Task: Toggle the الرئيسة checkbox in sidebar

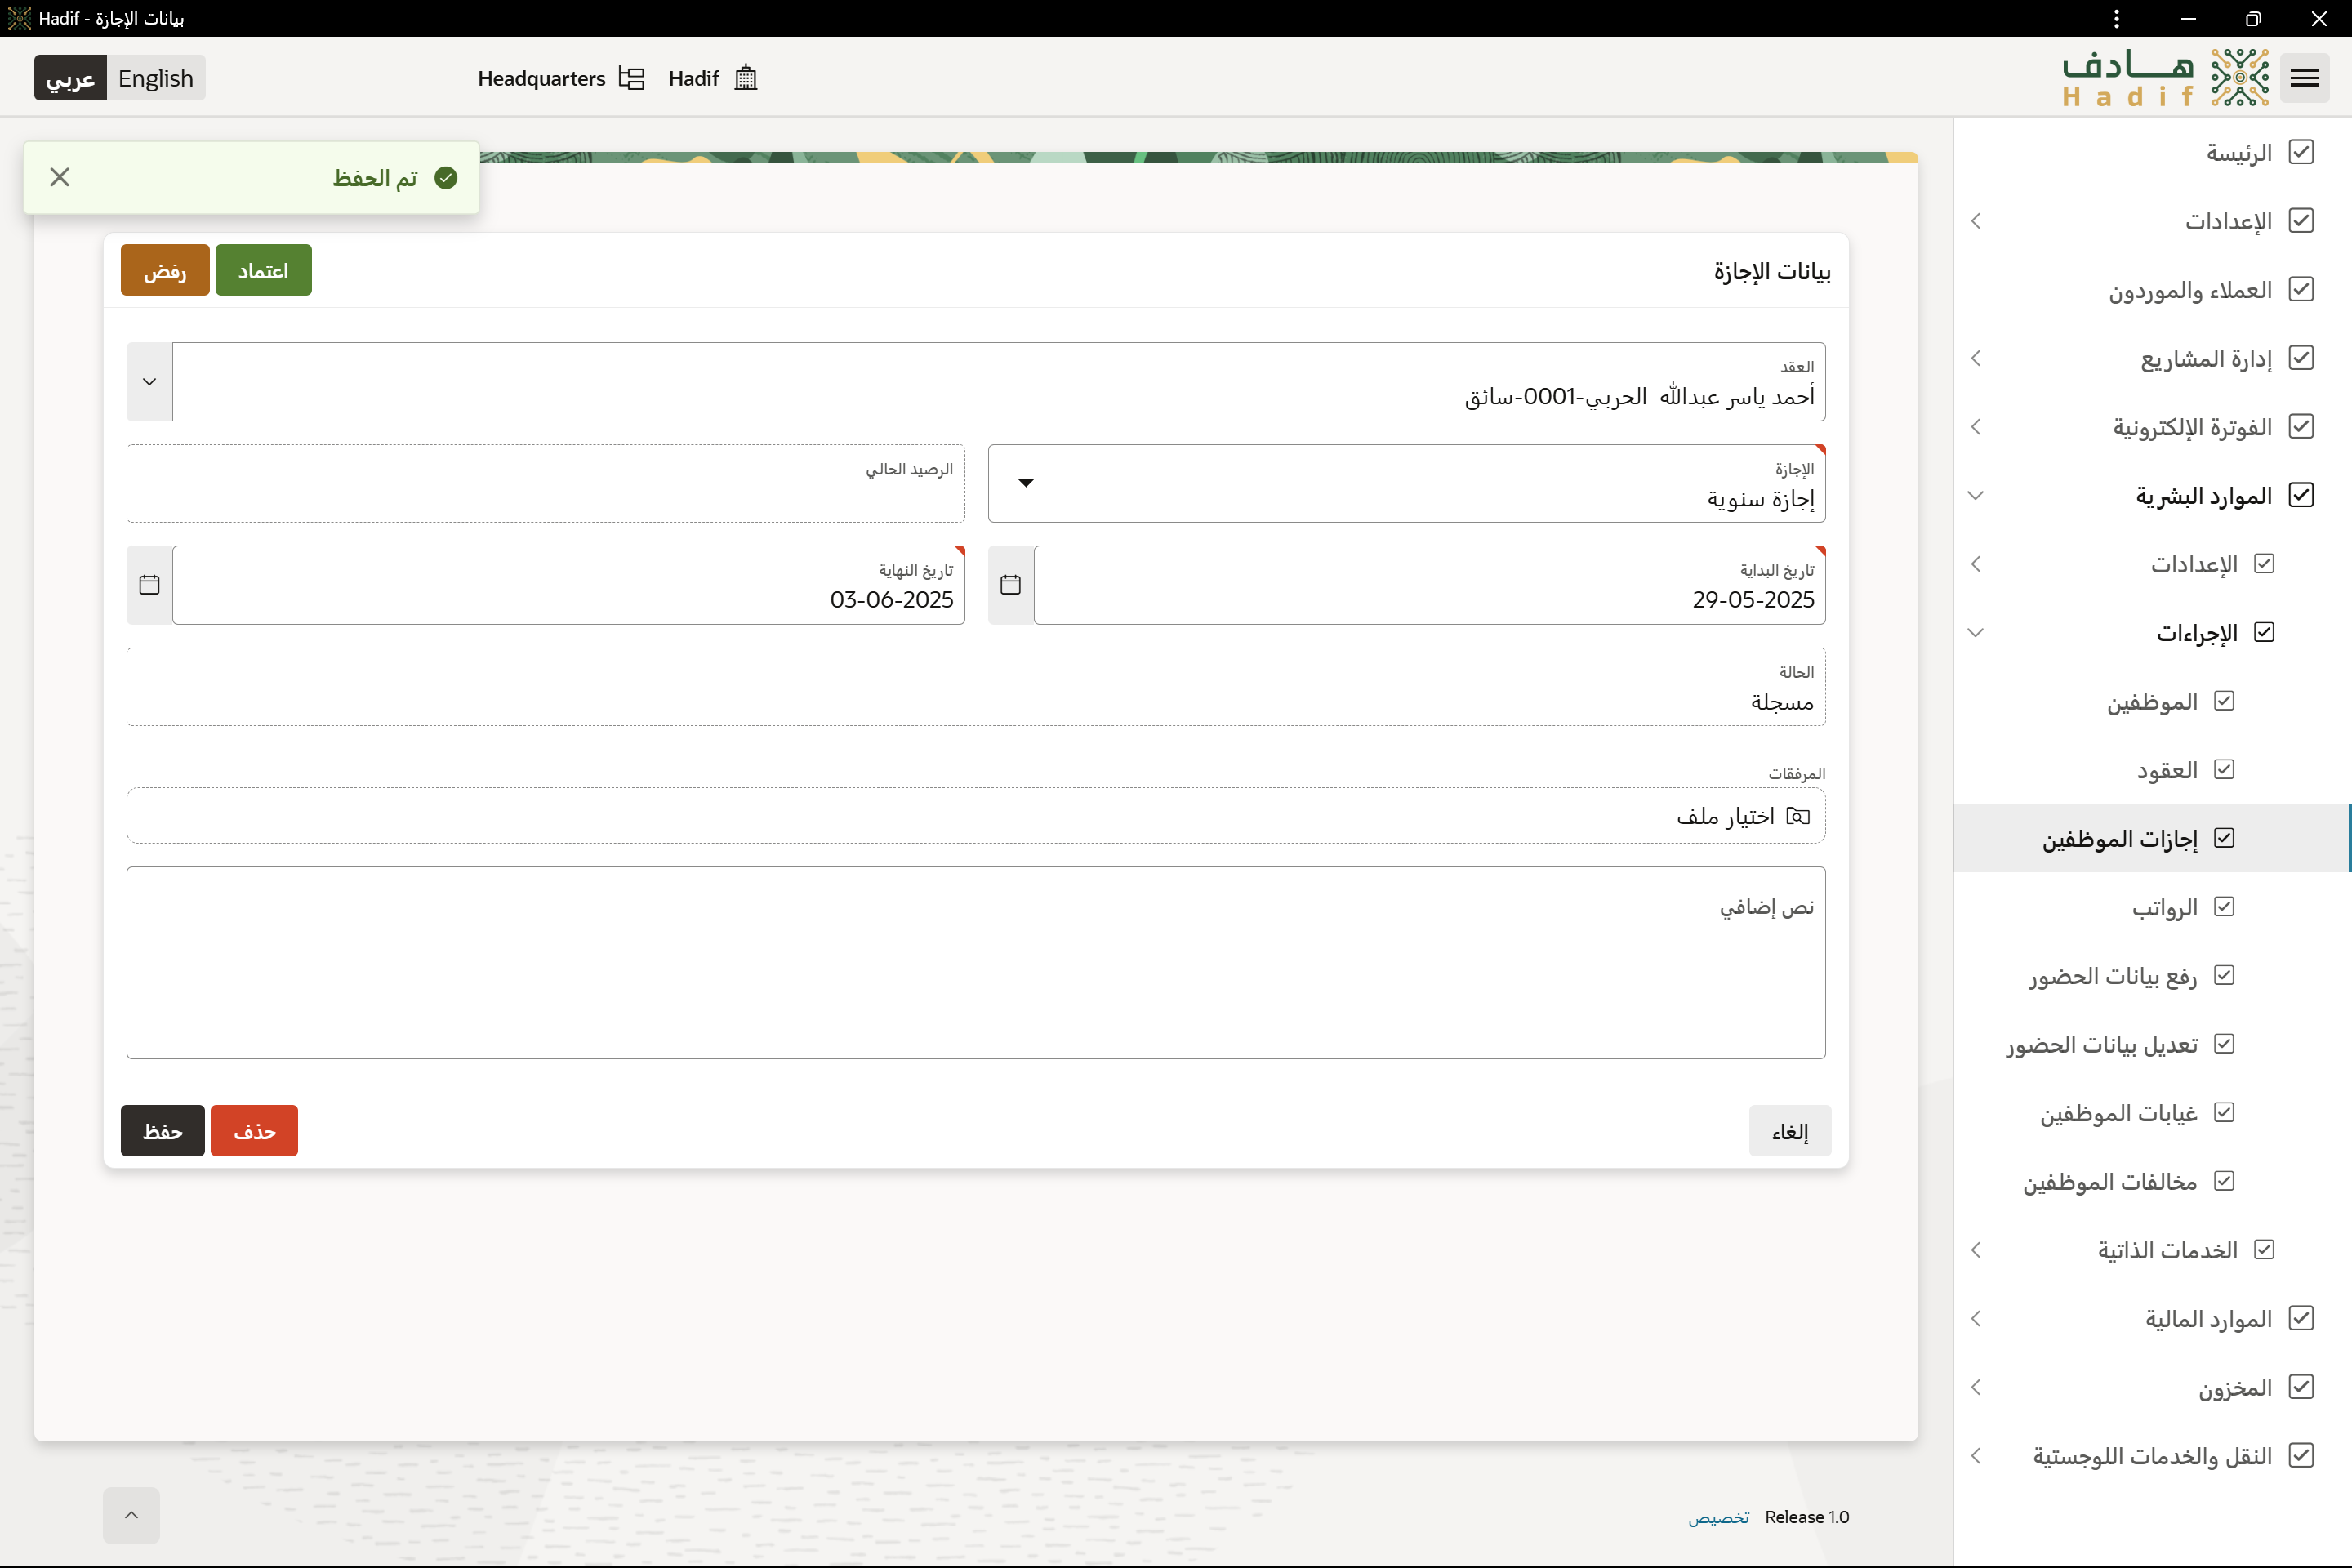Action: pos(2301,152)
